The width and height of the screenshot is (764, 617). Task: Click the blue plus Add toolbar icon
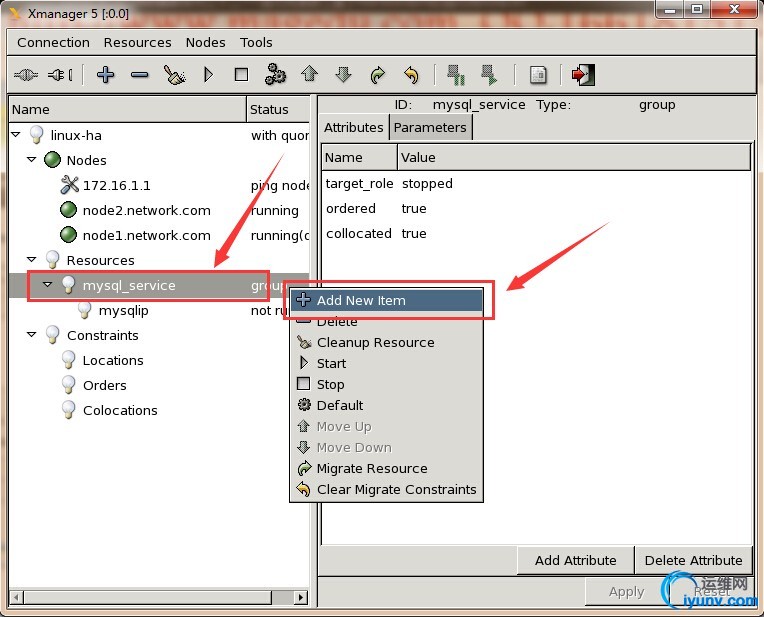[x=105, y=75]
